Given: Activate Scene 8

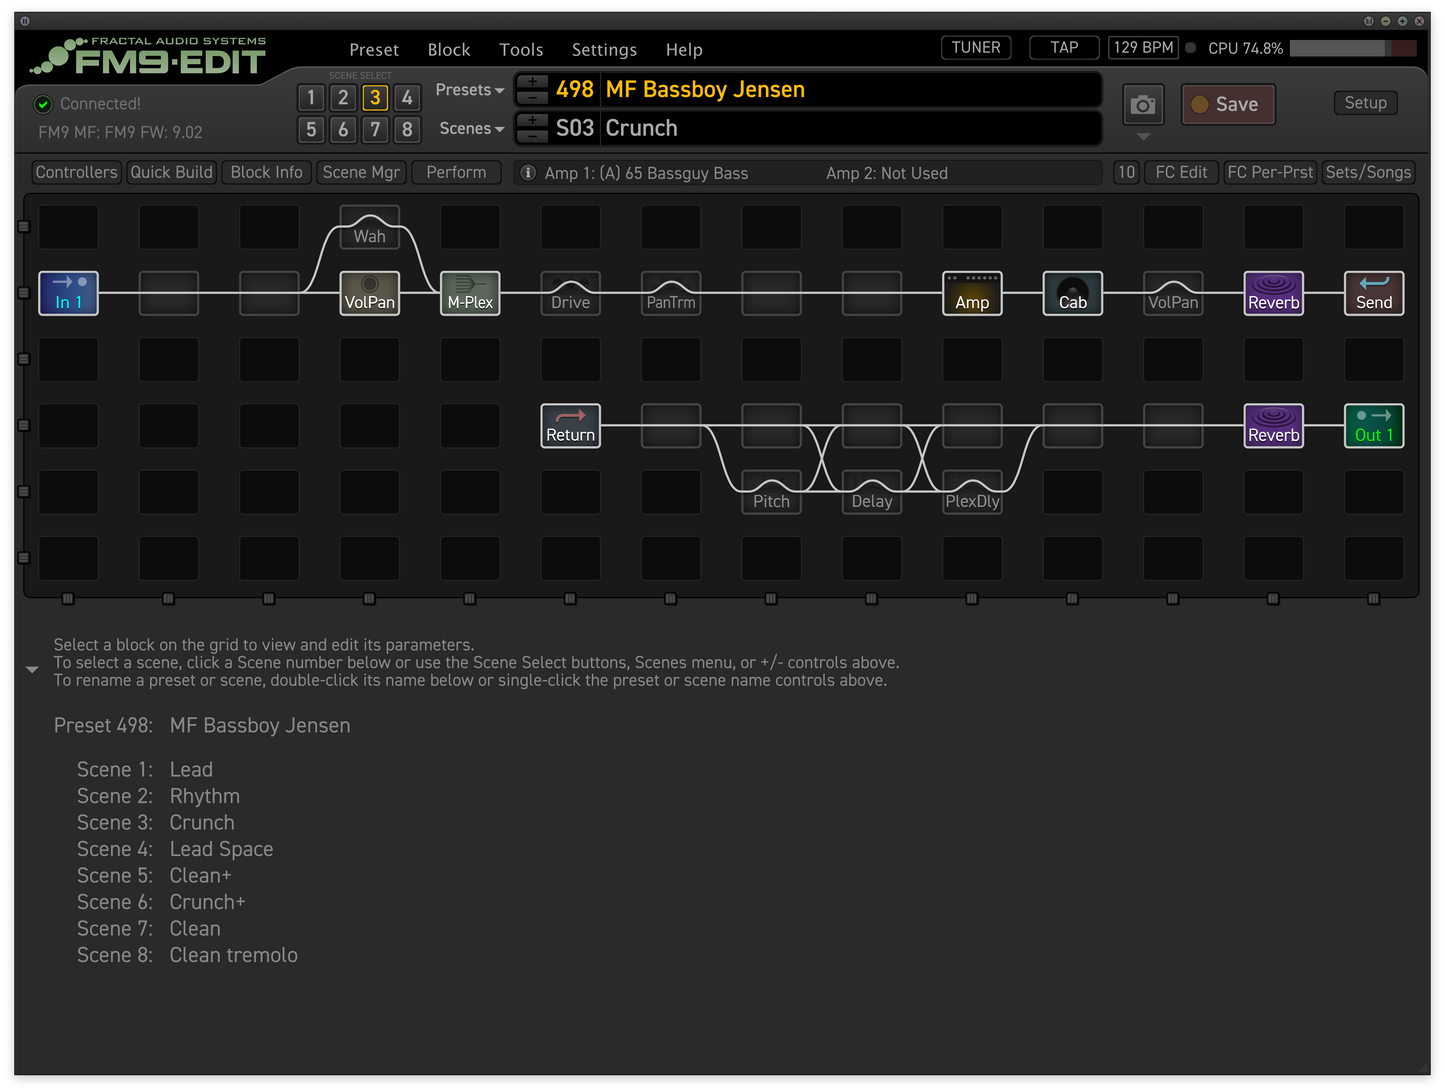Looking at the screenshot, I should [x=407, y=129].
